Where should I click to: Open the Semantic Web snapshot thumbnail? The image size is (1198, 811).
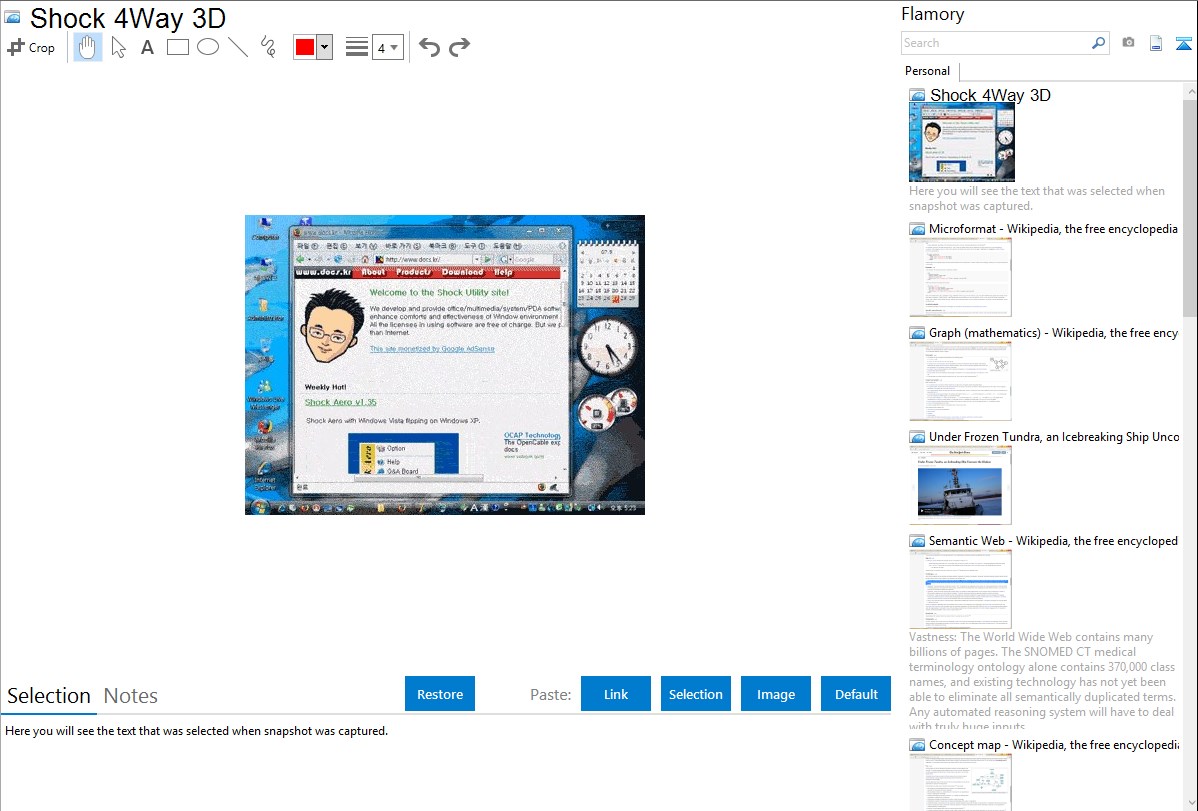[x=960, y=589]
